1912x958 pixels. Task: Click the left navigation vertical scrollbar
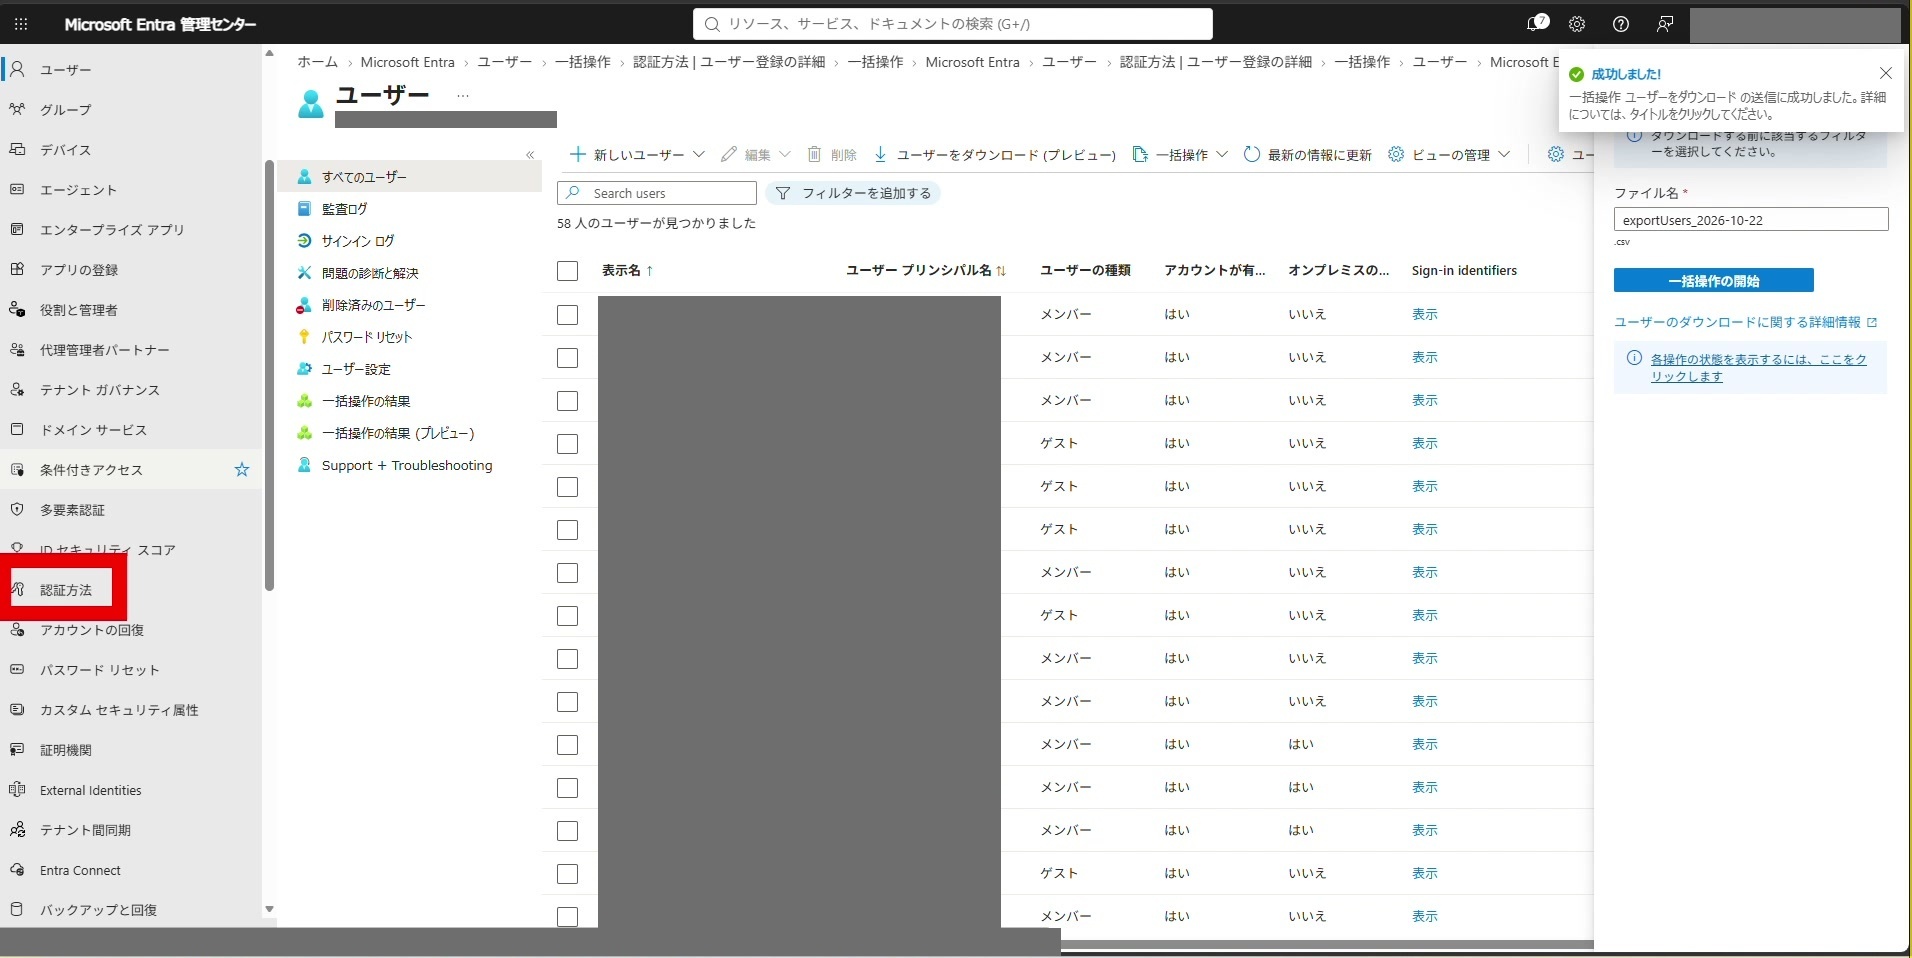pos(269,375)
